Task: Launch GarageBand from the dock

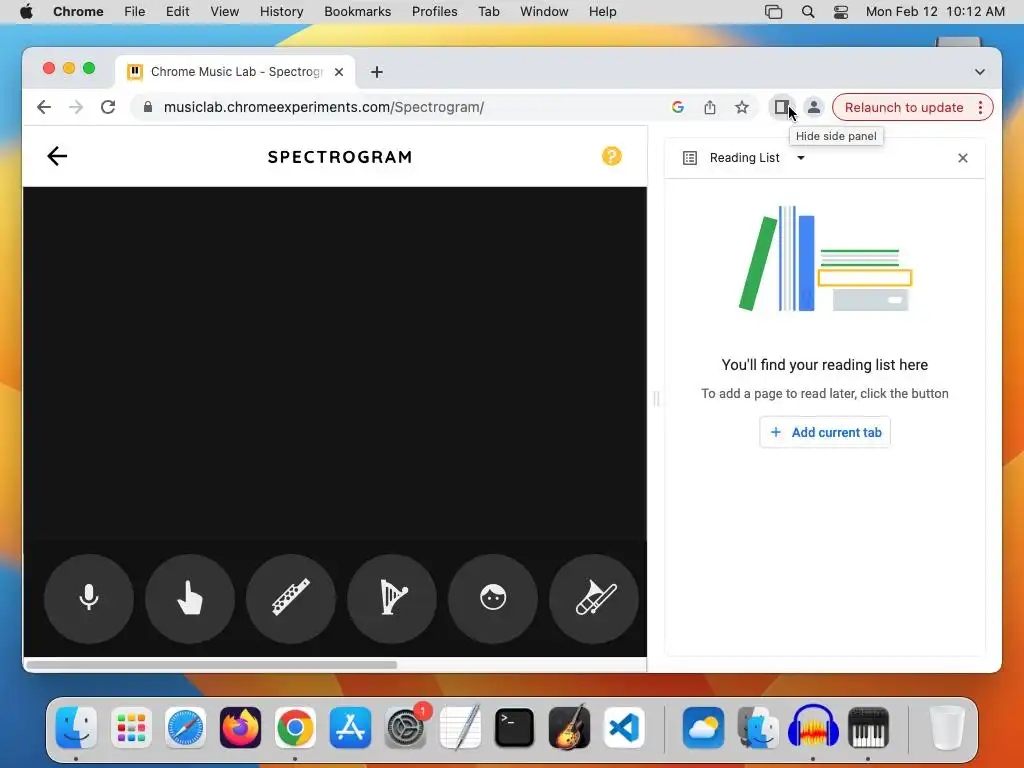Action: [x=569, y=728]
